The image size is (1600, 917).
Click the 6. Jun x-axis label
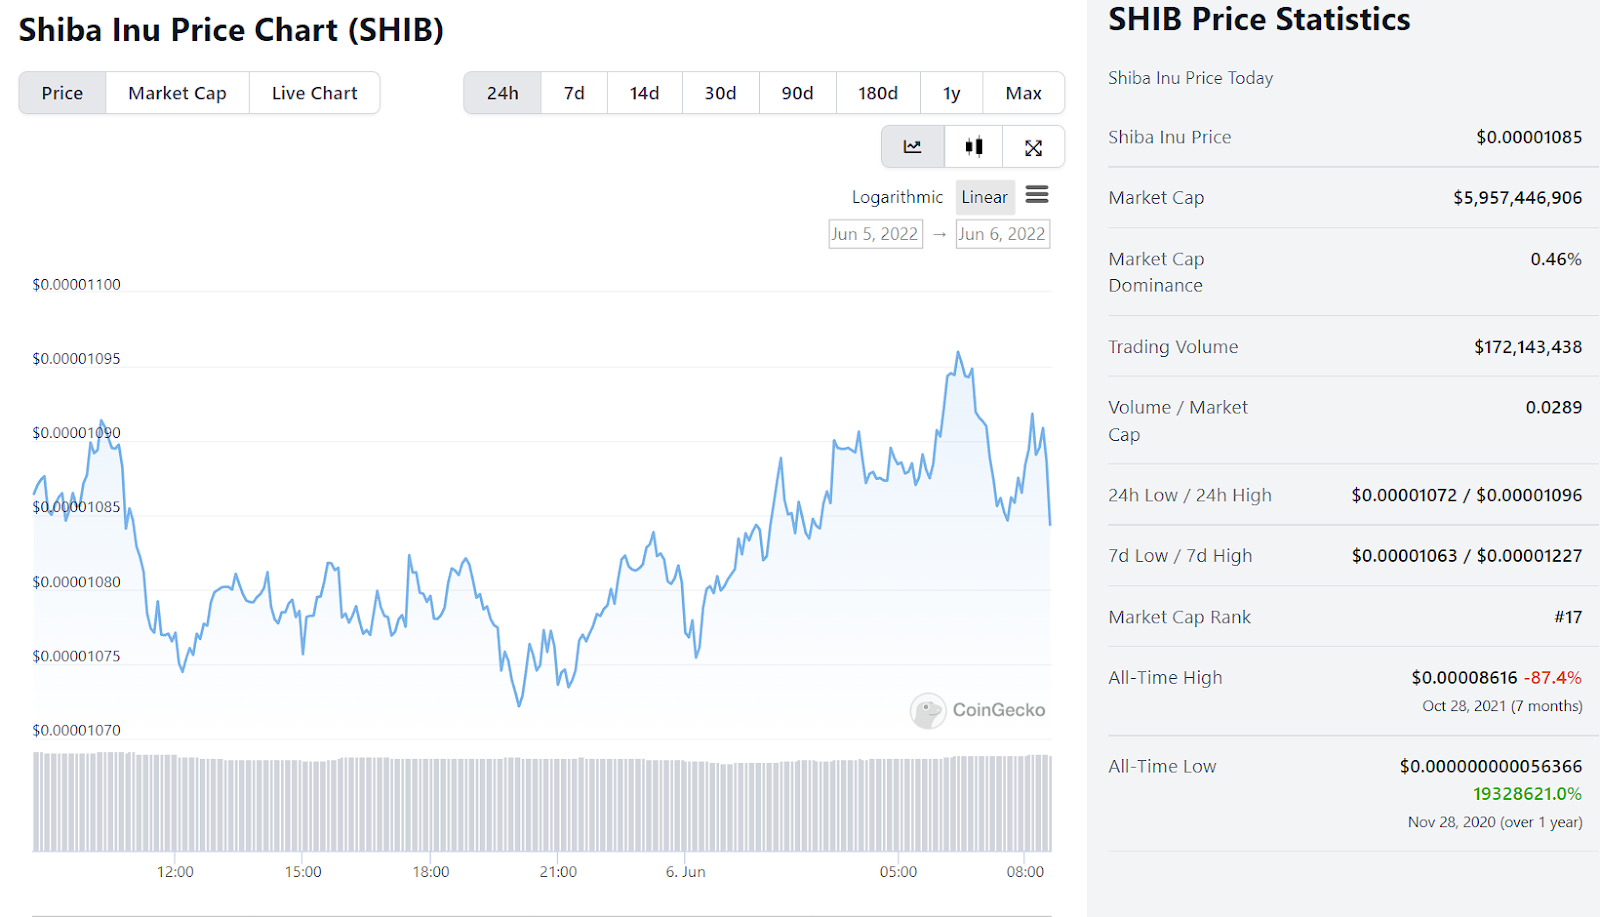click(x=686, y=872)
